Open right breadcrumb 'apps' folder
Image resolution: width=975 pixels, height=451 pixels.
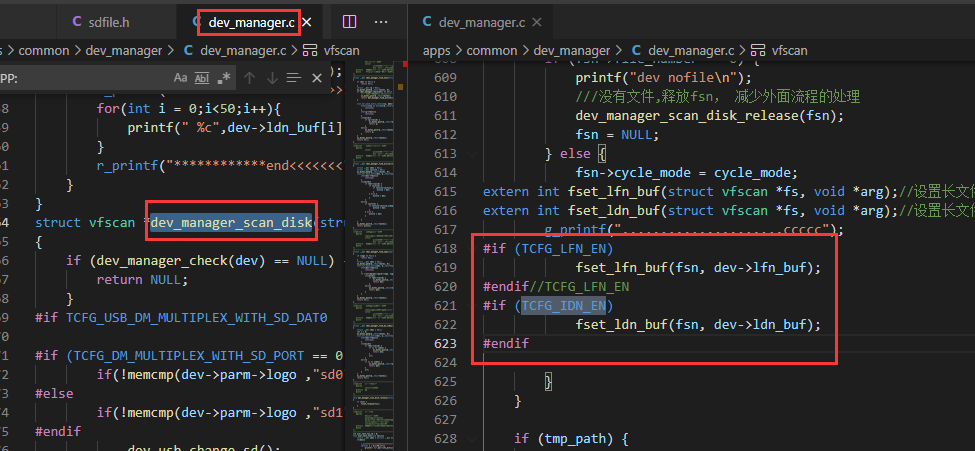[437, 50]
